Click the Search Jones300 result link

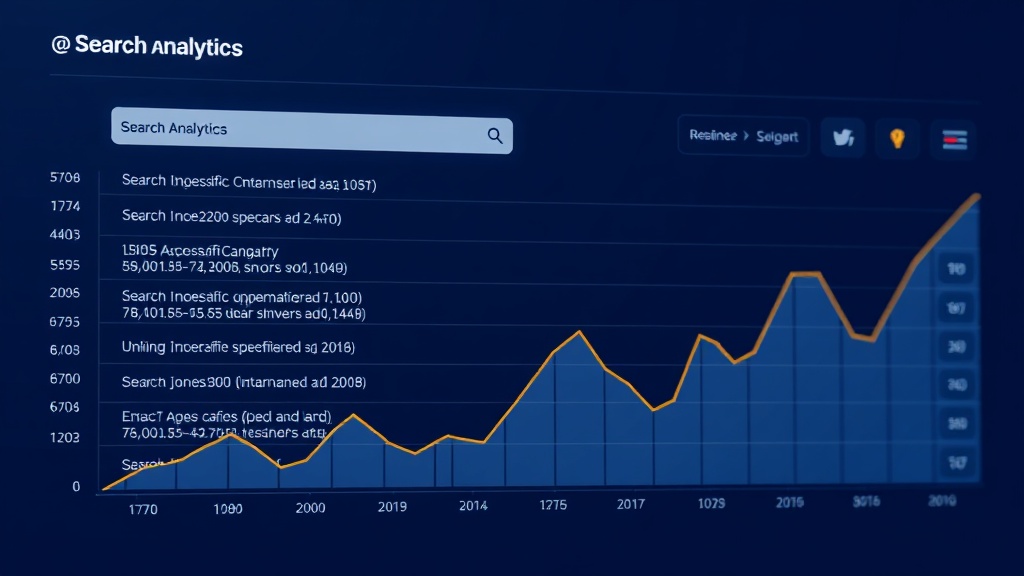243,382
